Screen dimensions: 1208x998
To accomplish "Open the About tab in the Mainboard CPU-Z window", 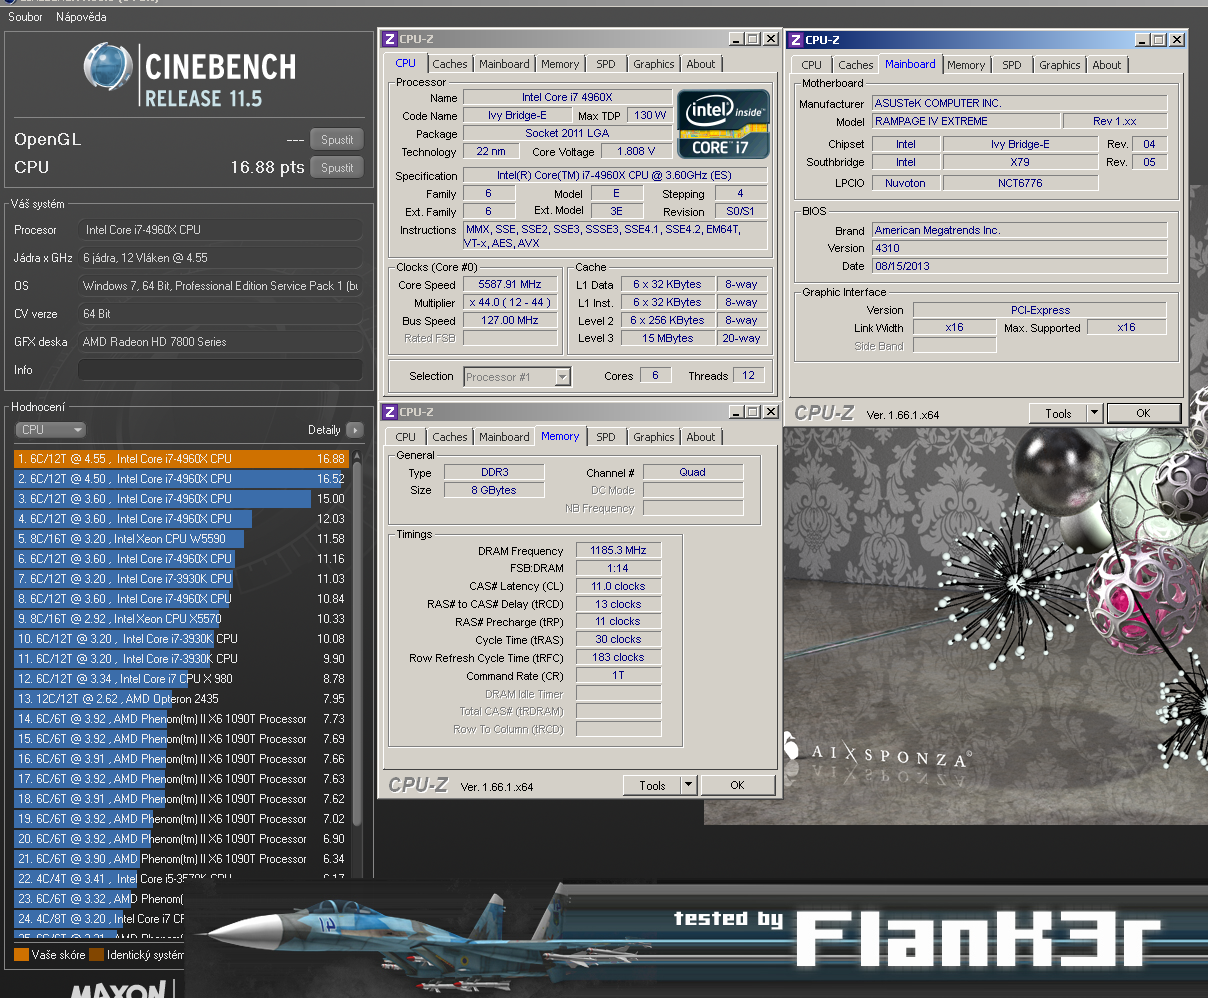I will tap(1107, 65).
